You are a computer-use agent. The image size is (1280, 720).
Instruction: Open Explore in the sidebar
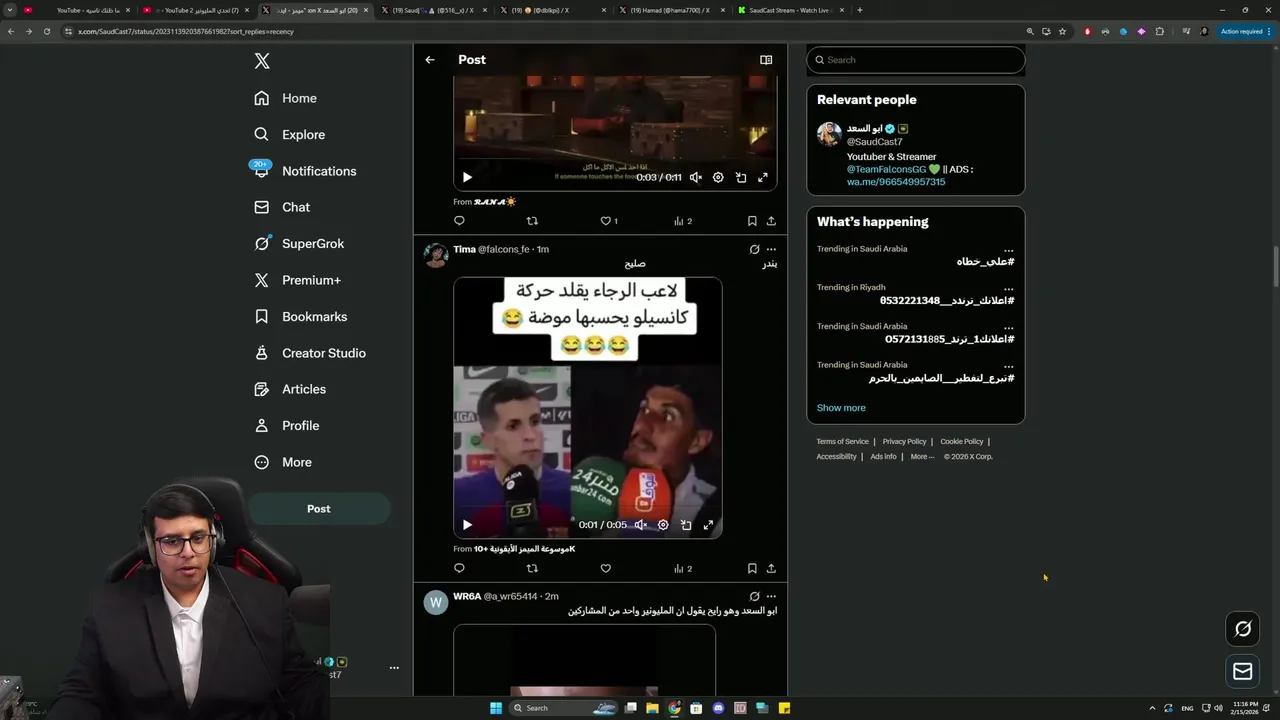click(289, 135)
